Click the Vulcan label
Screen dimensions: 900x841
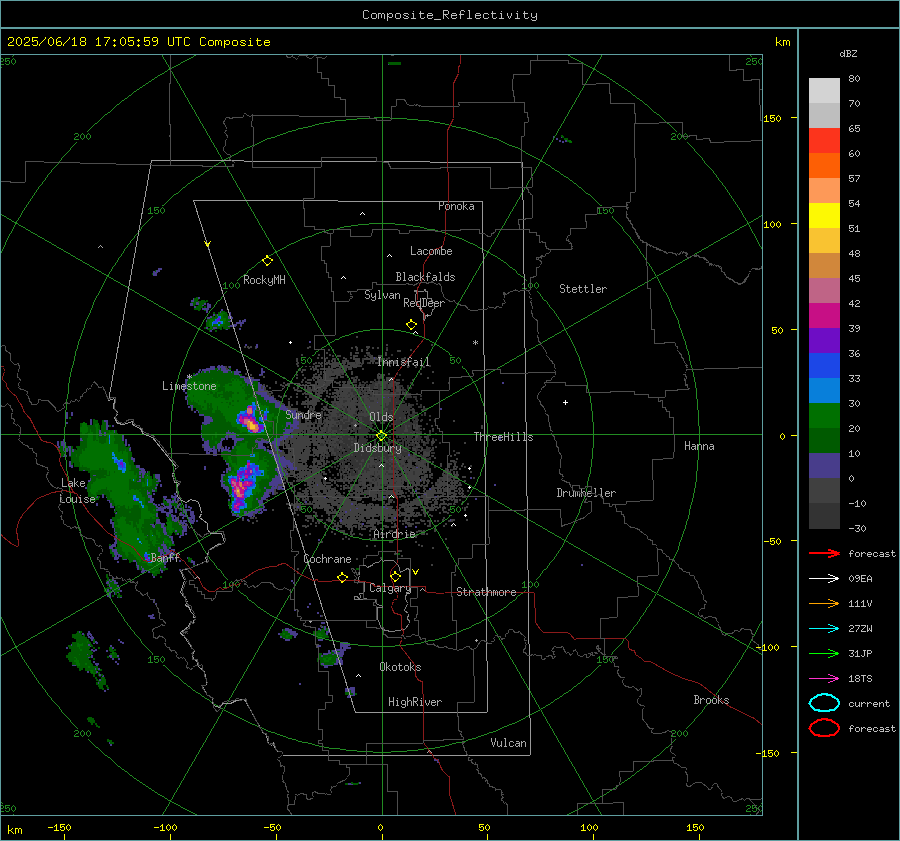pos(508,743)
